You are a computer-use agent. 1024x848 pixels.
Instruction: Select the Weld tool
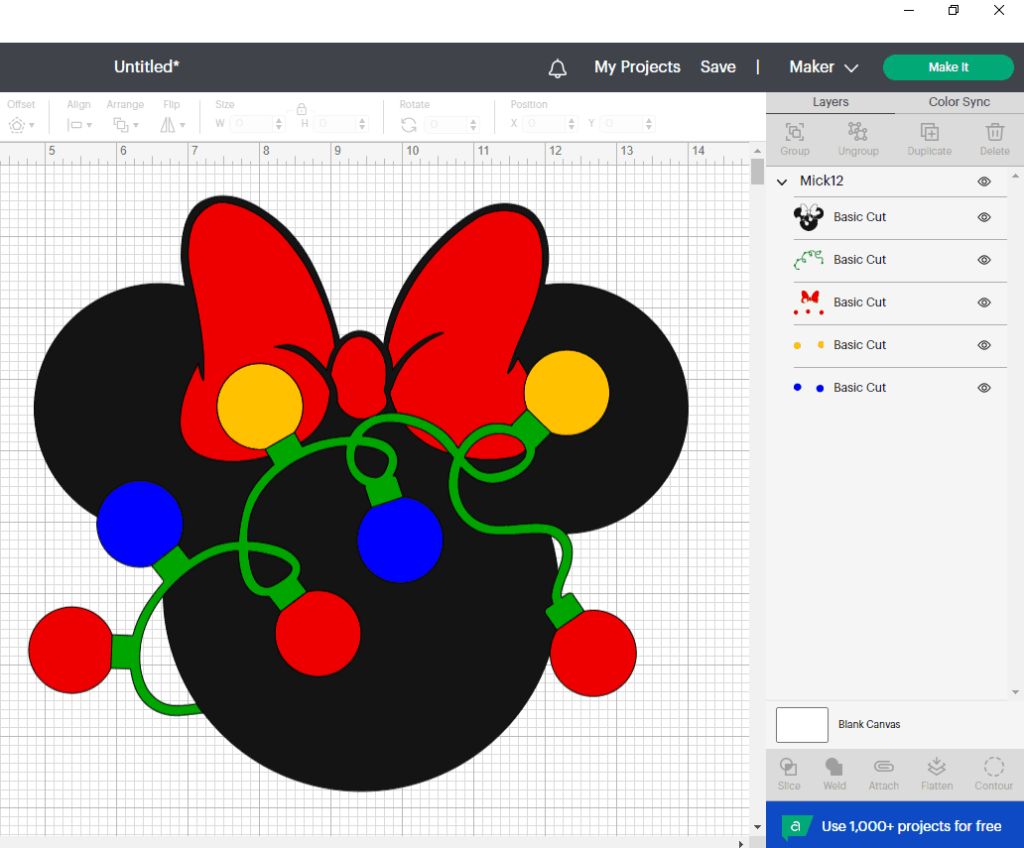click(x=834, y=767)
